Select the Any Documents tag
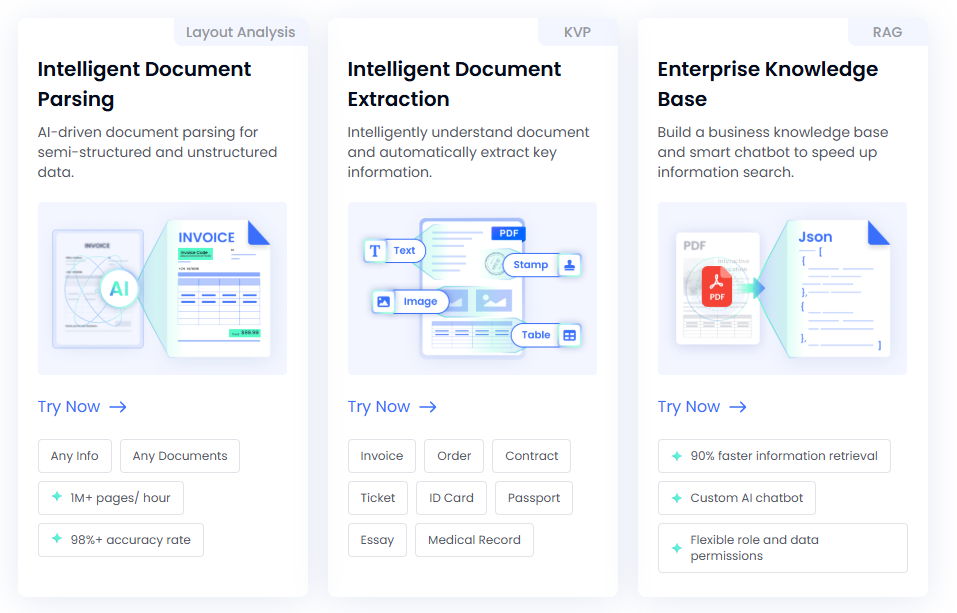 pos(179,456)
